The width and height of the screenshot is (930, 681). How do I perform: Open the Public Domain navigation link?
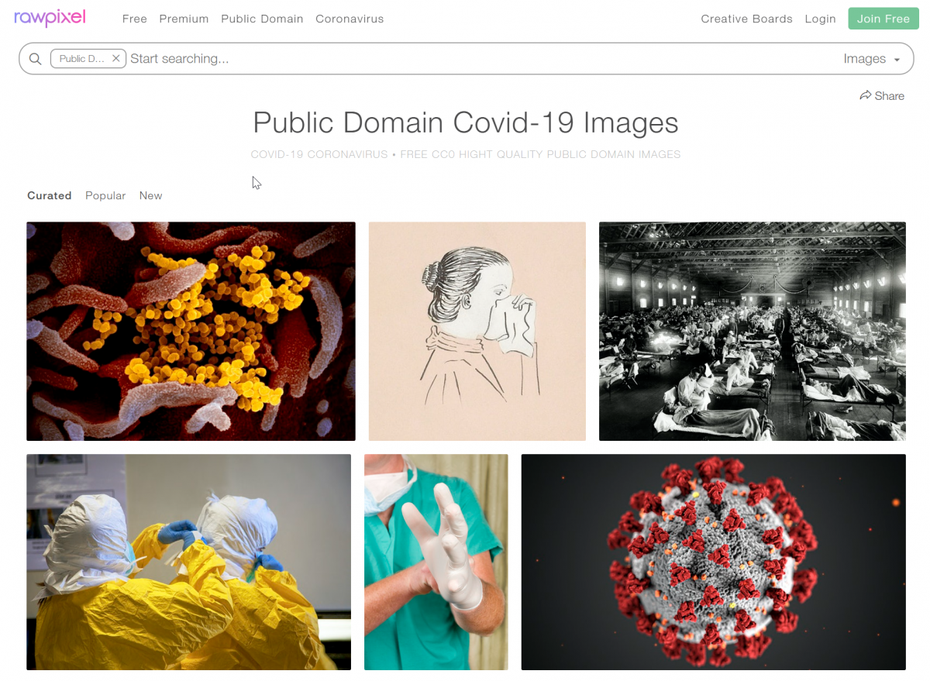[262, 19]
